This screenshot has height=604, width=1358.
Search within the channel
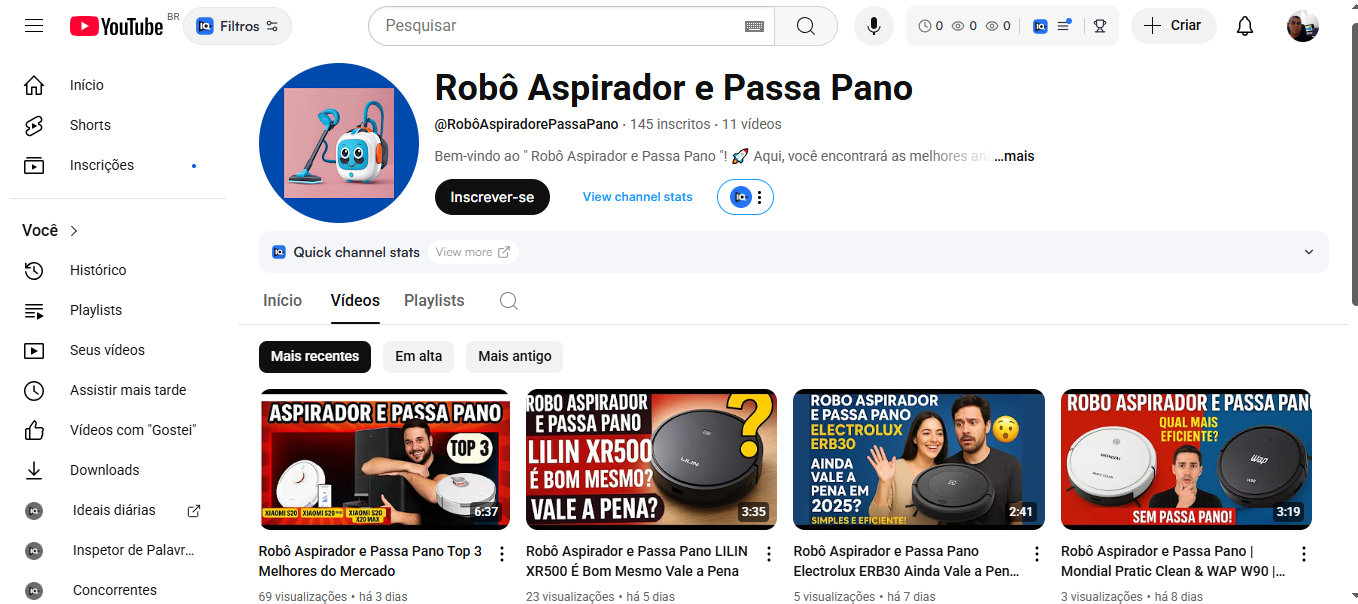click(x=509, y=301)
